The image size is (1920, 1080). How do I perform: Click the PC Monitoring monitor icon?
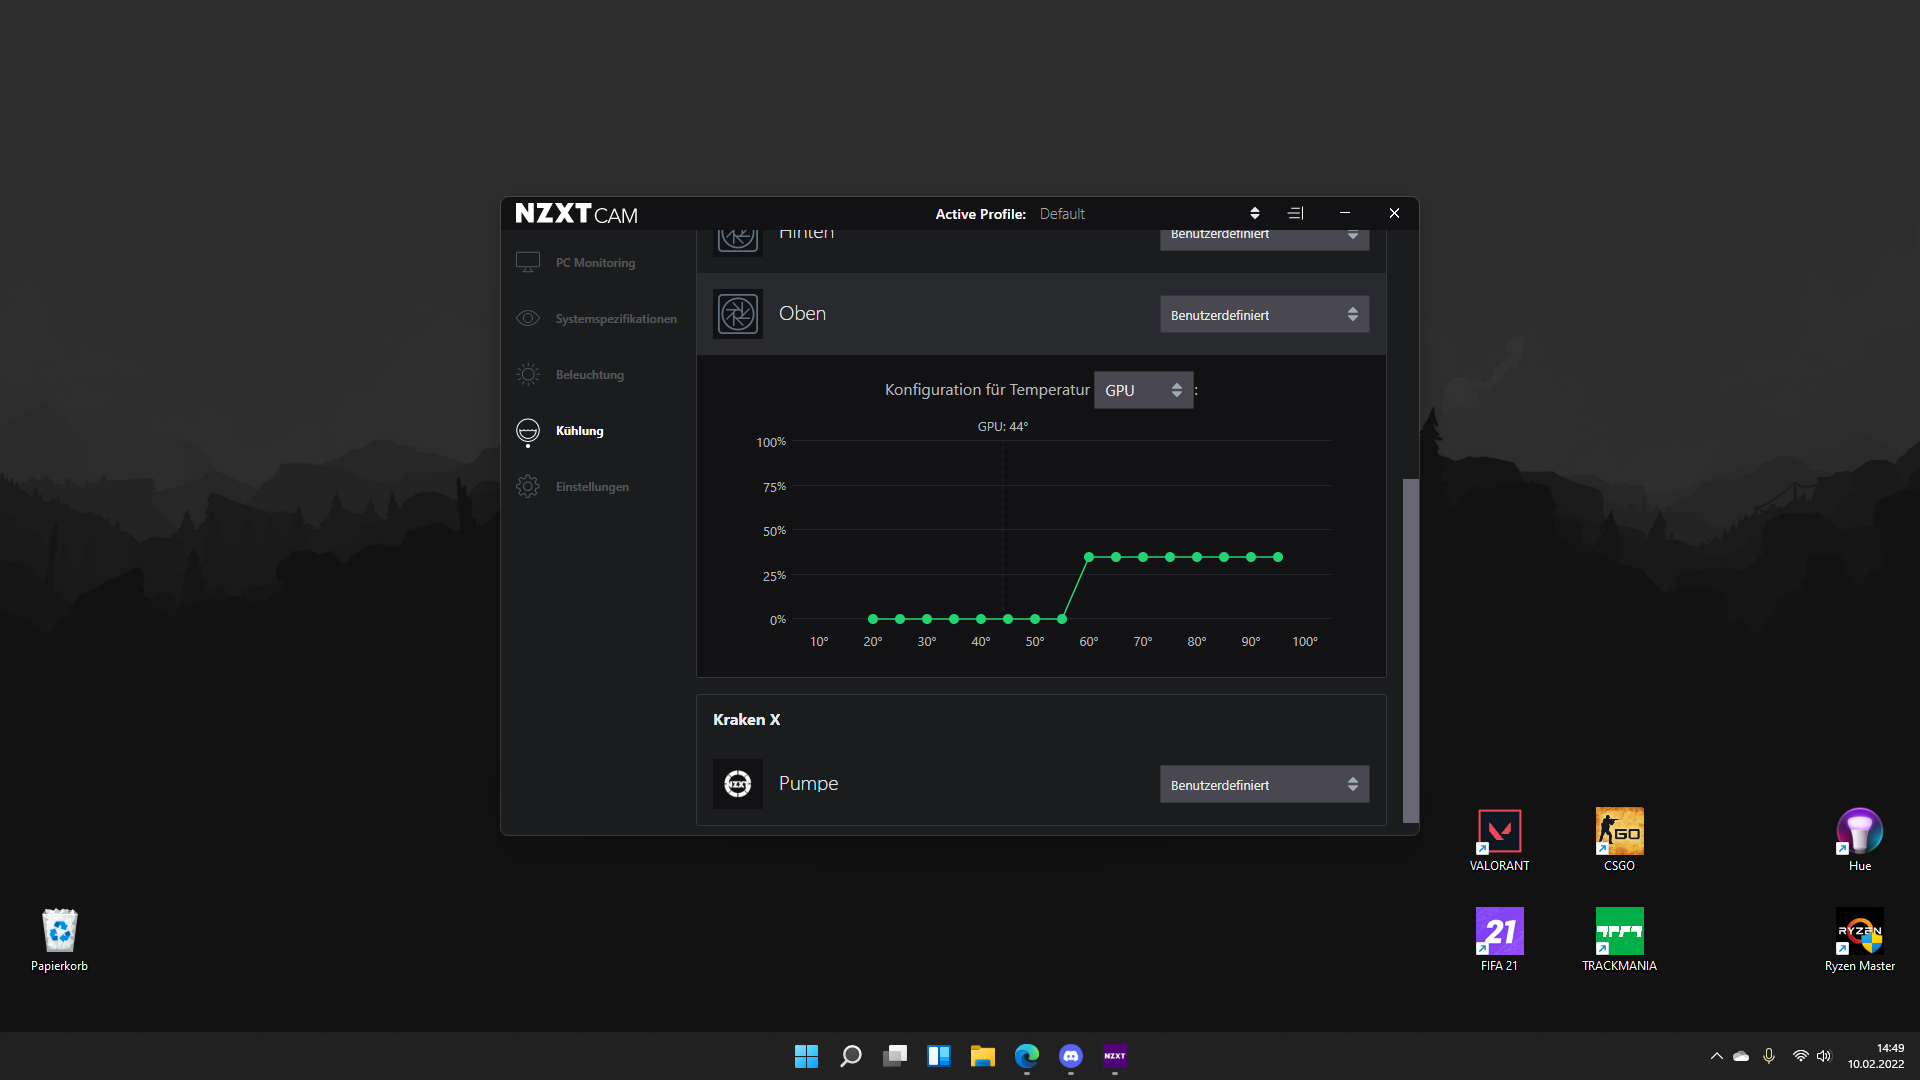(528, 262)
